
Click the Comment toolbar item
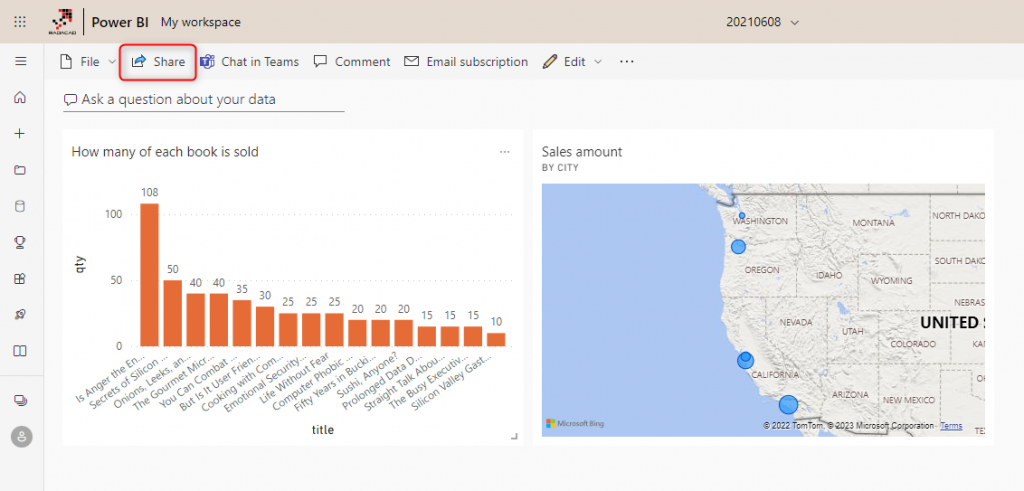352,62
